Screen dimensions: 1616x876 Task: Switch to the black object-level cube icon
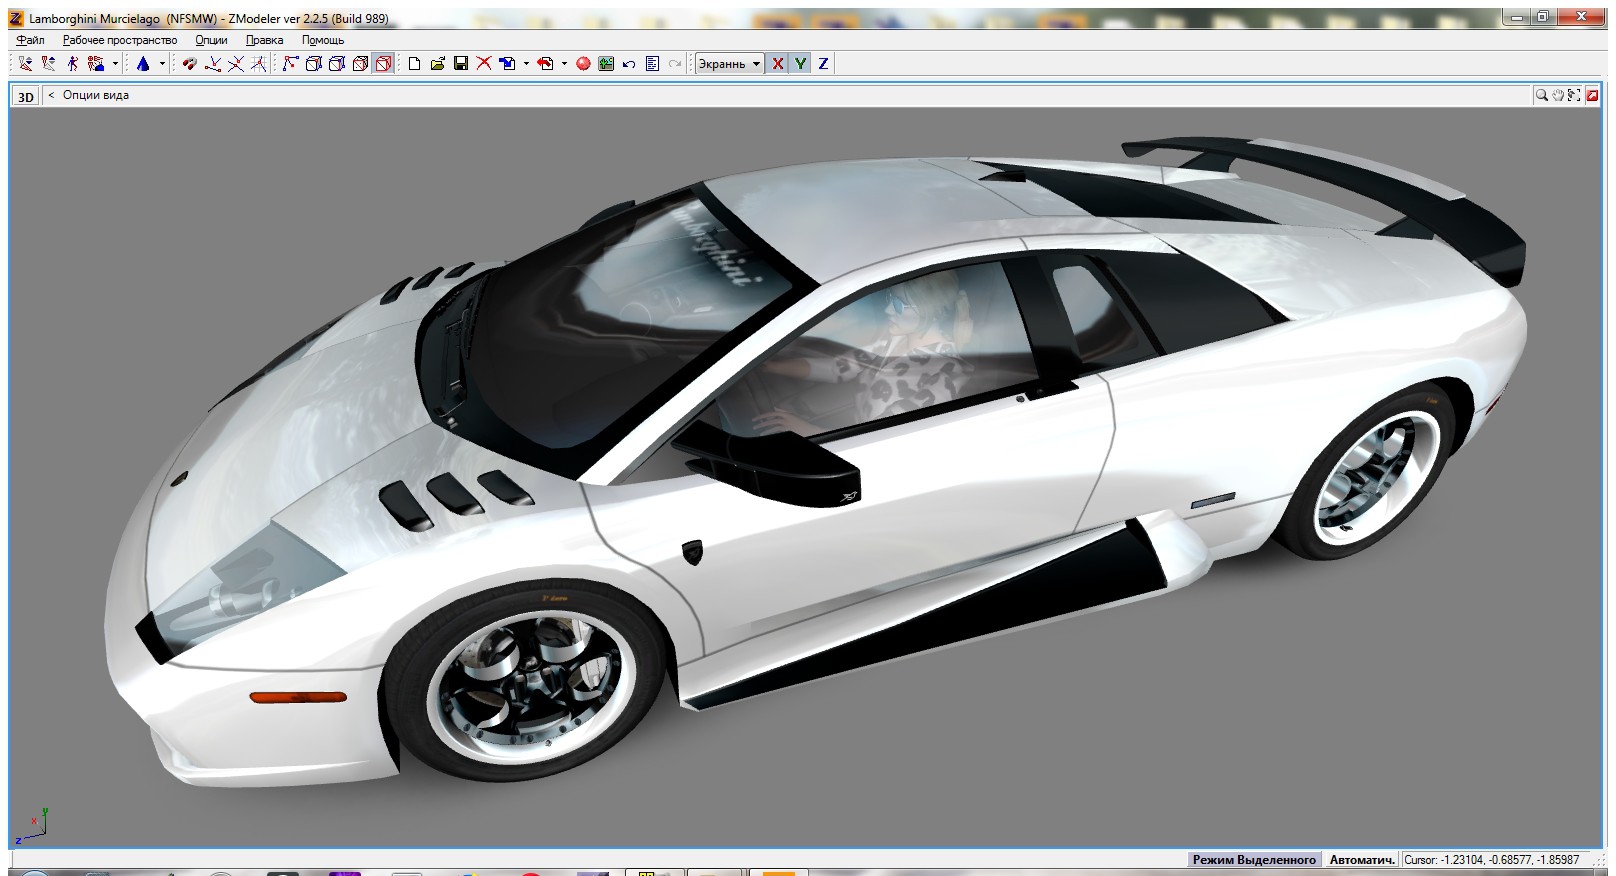360,63
